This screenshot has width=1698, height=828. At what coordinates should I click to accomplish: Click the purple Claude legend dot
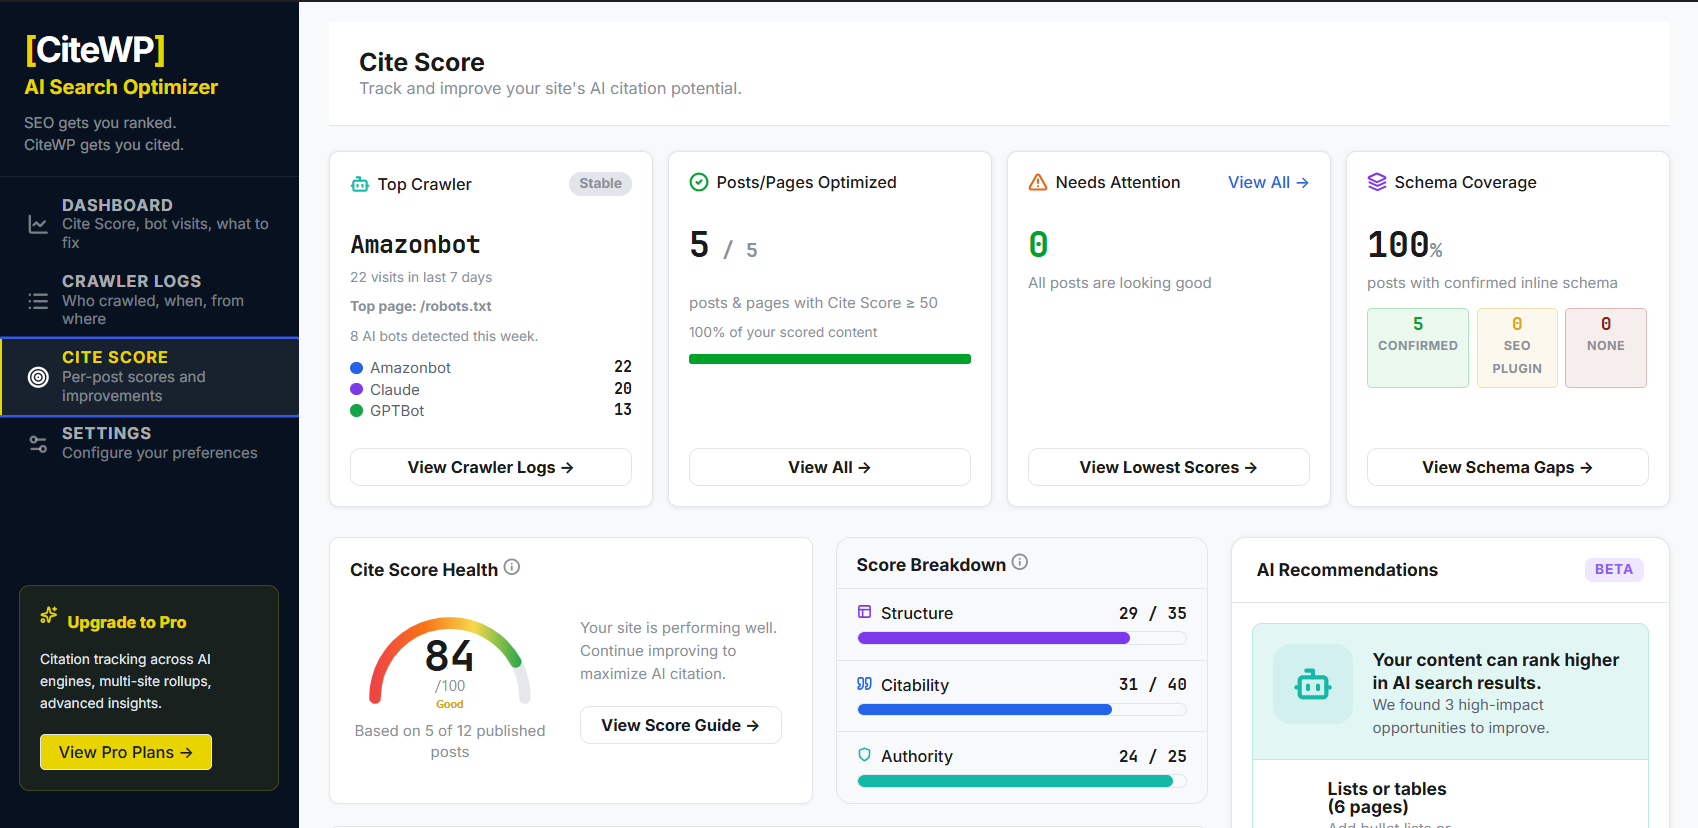point(356,389)
